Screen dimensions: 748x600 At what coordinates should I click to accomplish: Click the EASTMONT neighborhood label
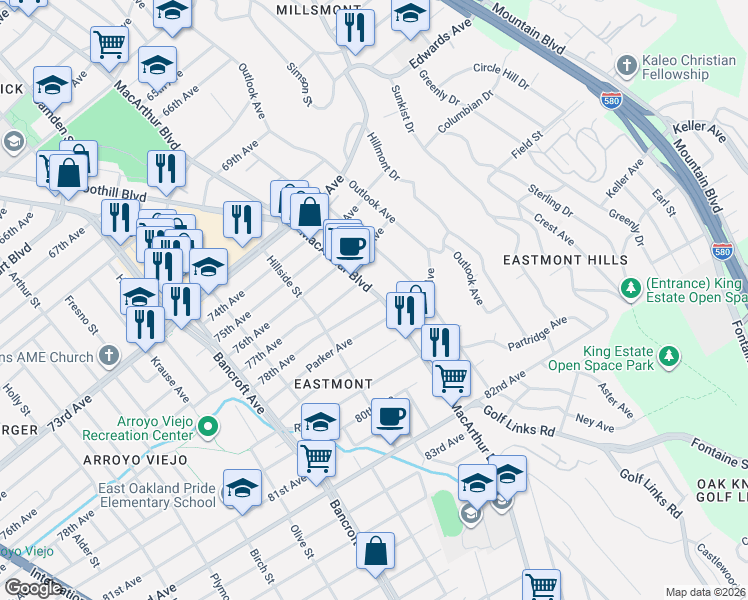333,384
